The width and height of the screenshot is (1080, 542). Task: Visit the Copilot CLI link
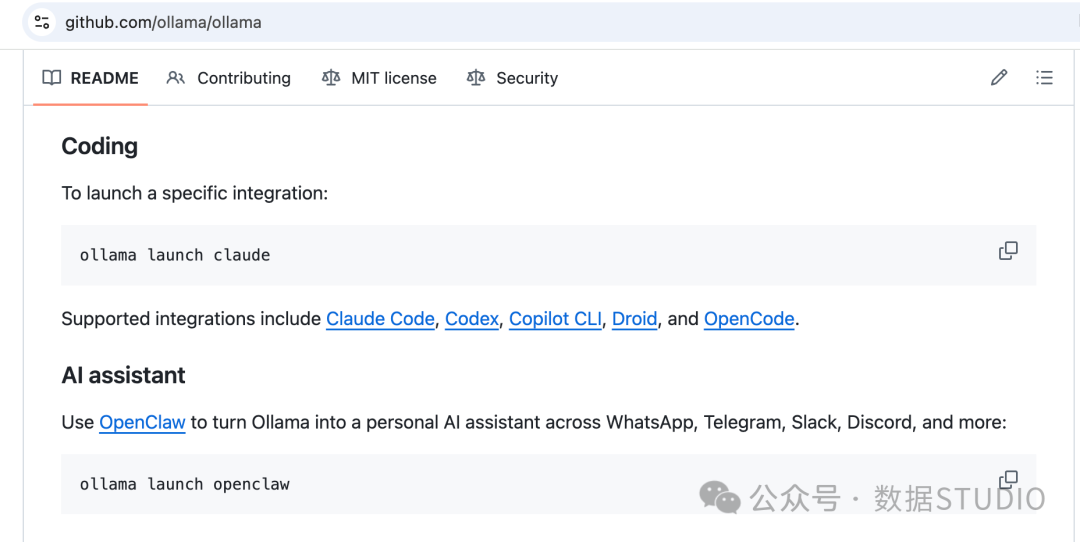pyautogui.click(x=555, y=319)
